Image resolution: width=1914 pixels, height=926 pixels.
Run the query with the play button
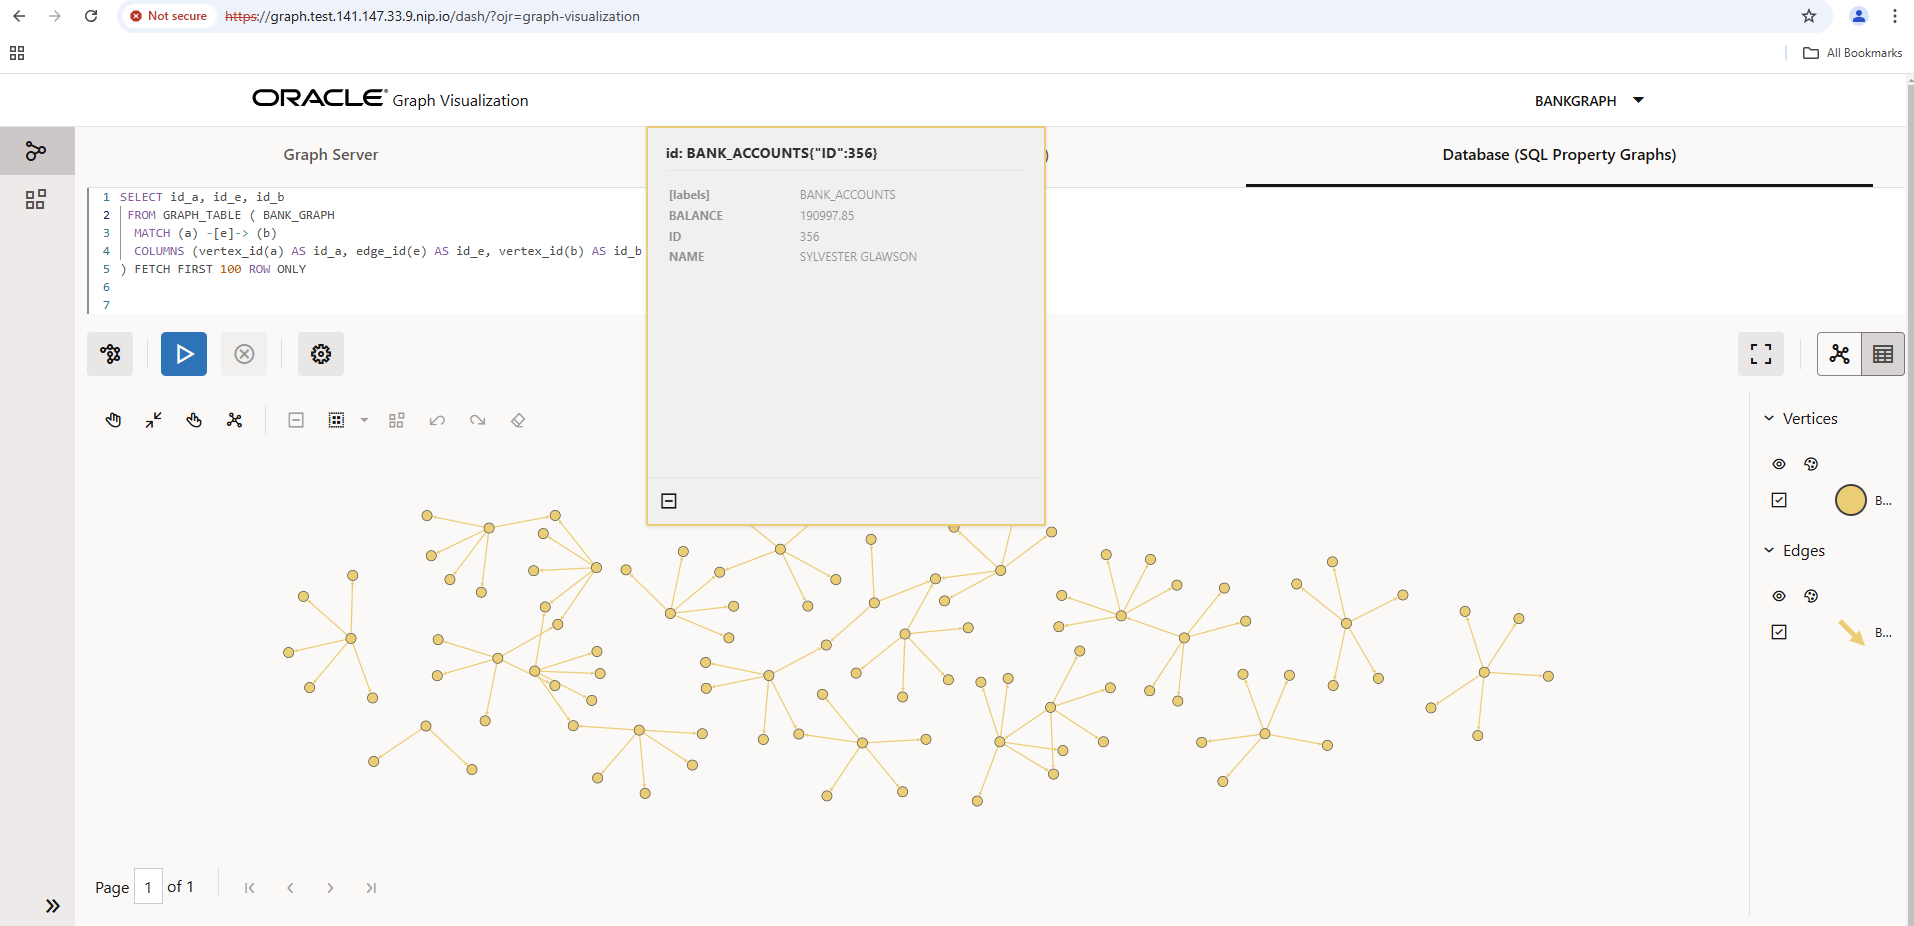[x=183, y=354]
